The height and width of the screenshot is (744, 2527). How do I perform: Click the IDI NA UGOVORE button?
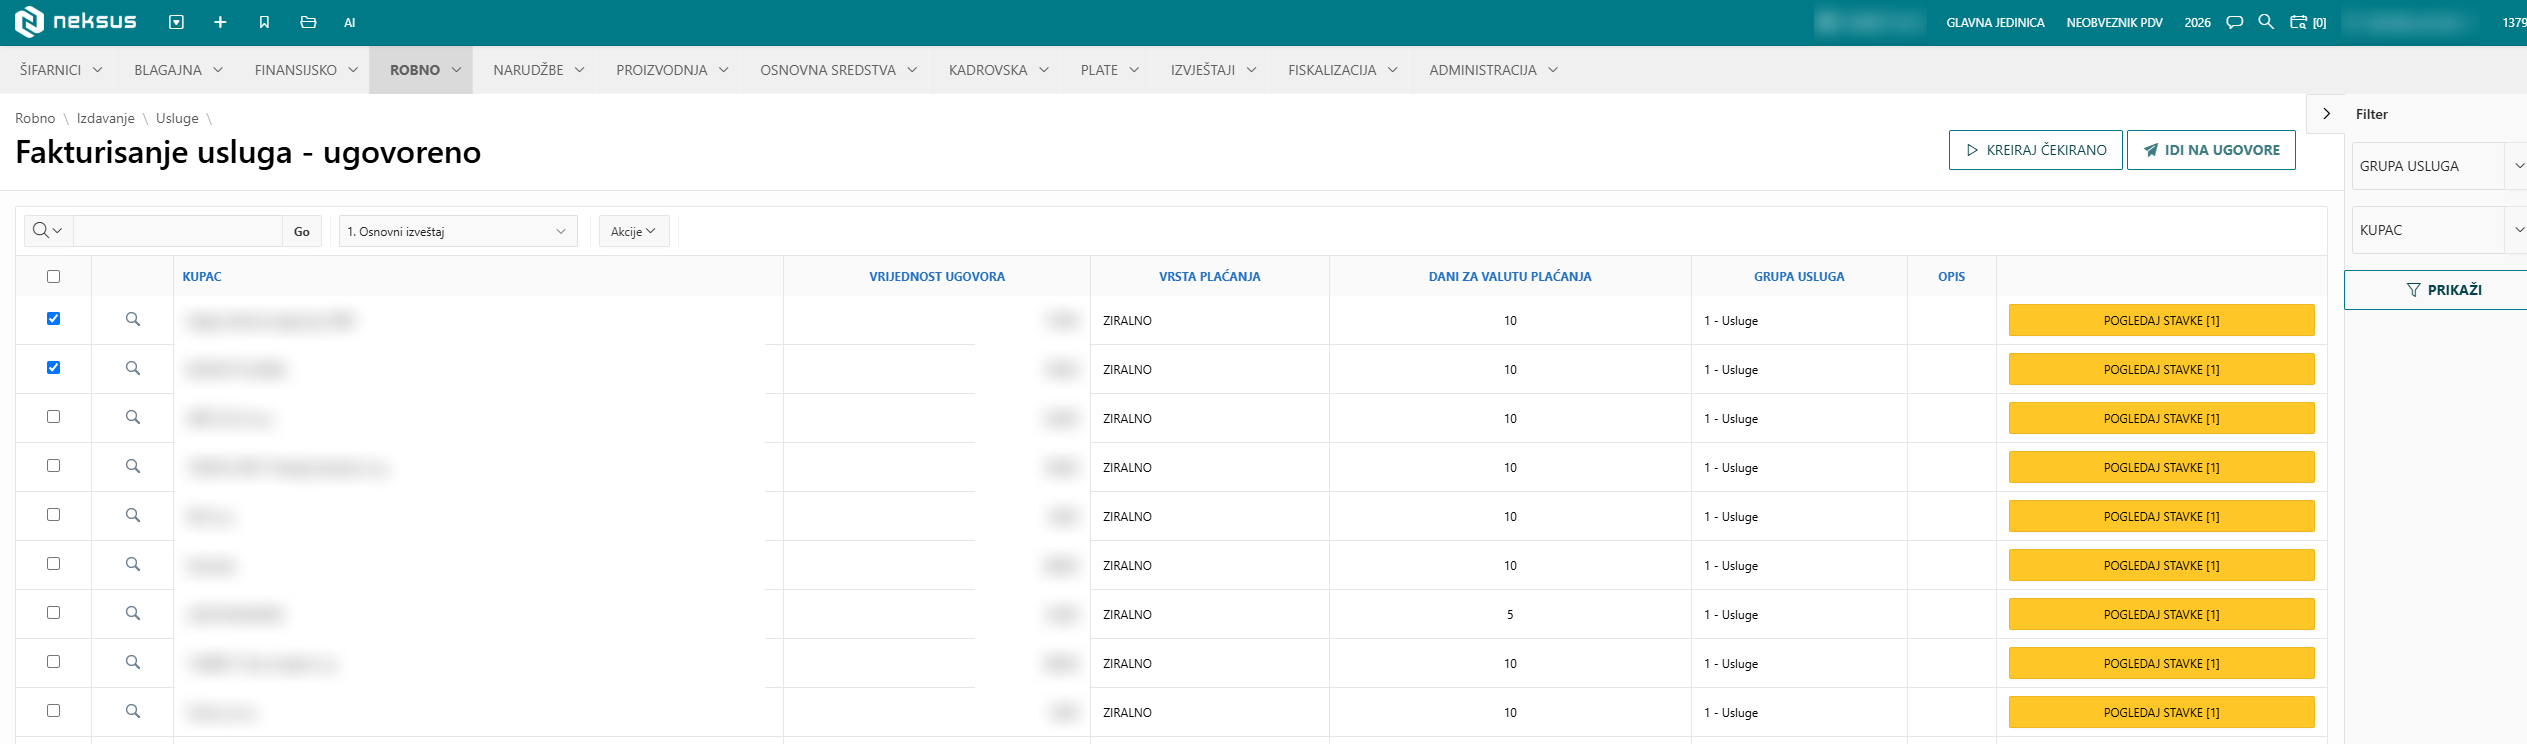(x=2211, y=150)
